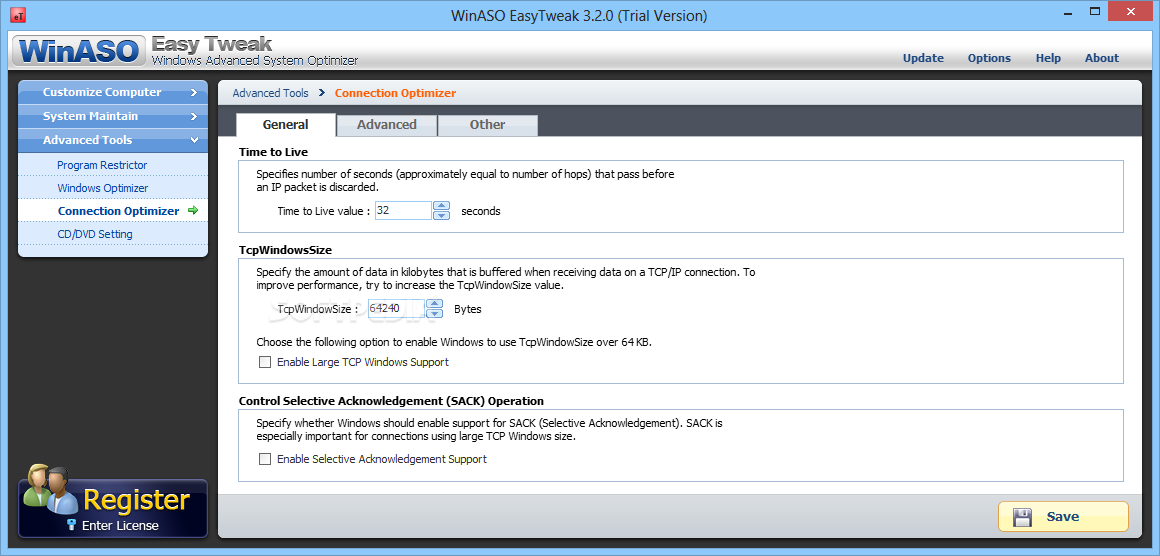The width and height of the screenshot is (1160, 556).
Task: Decrease TcpWindowSize with down arrow
Action: [x=435, y=313]
